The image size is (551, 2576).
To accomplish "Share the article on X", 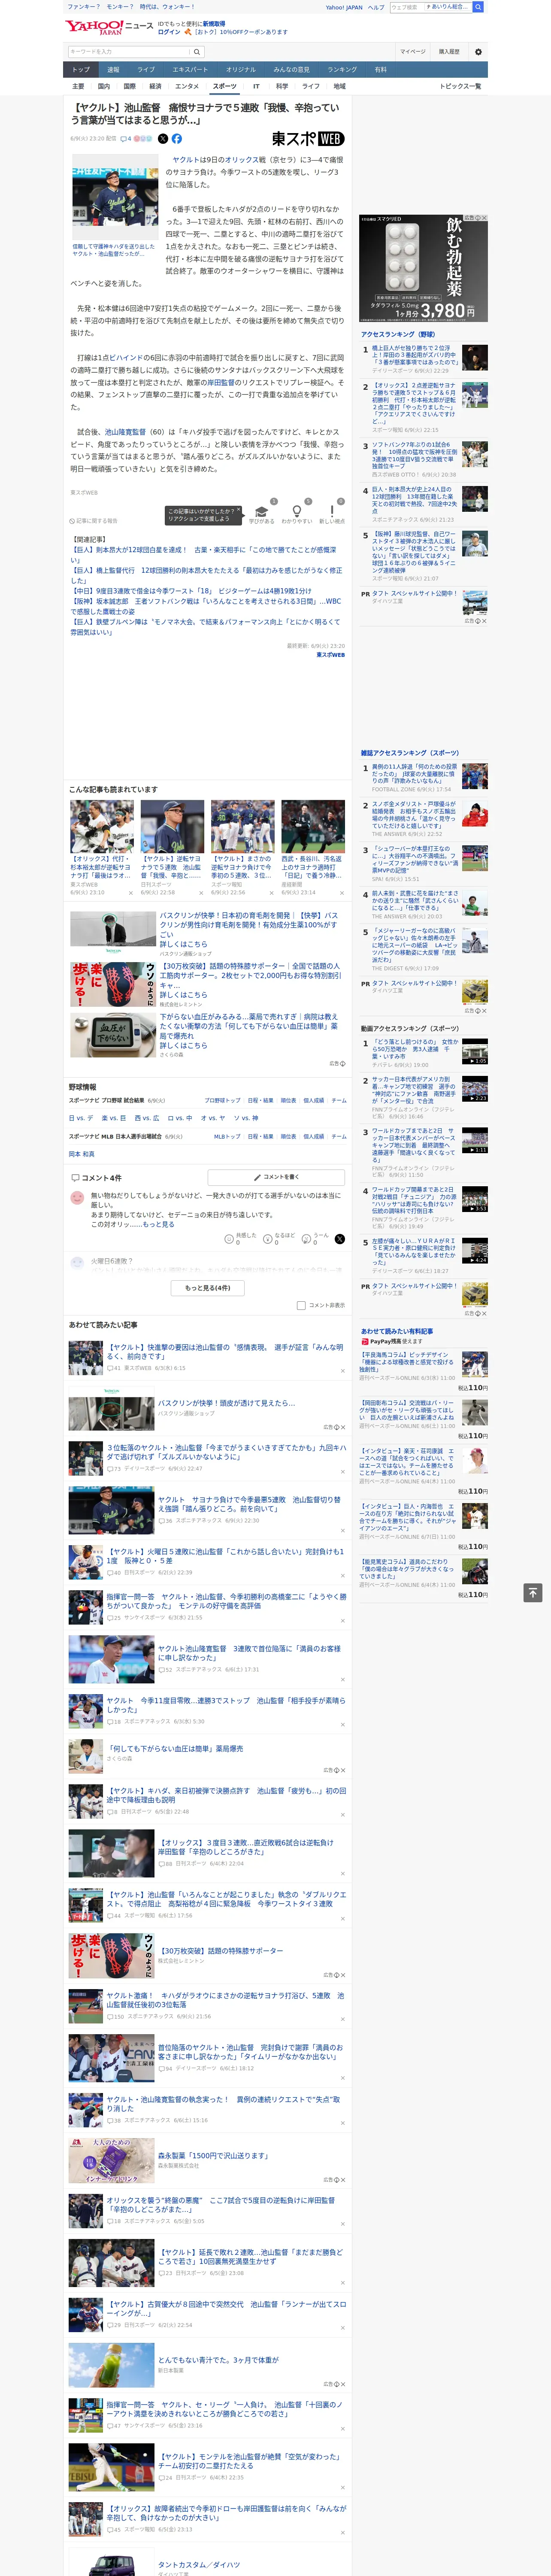I will 163,139.
